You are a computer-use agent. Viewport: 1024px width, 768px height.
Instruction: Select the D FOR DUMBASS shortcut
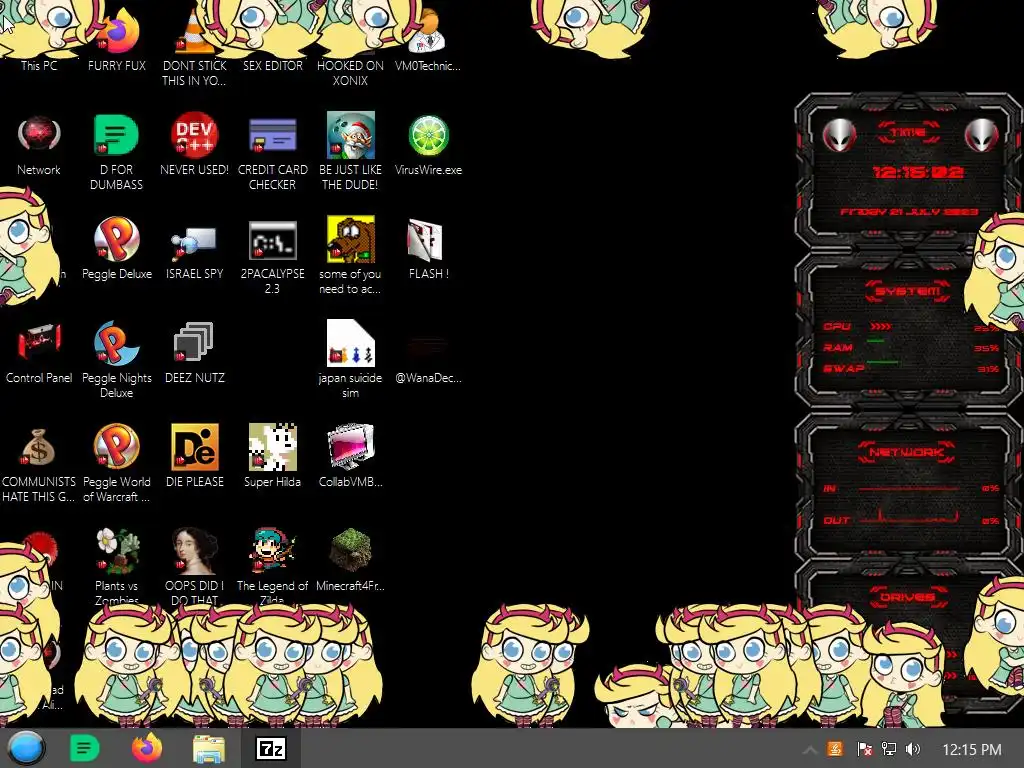click(x=116, y=152)
